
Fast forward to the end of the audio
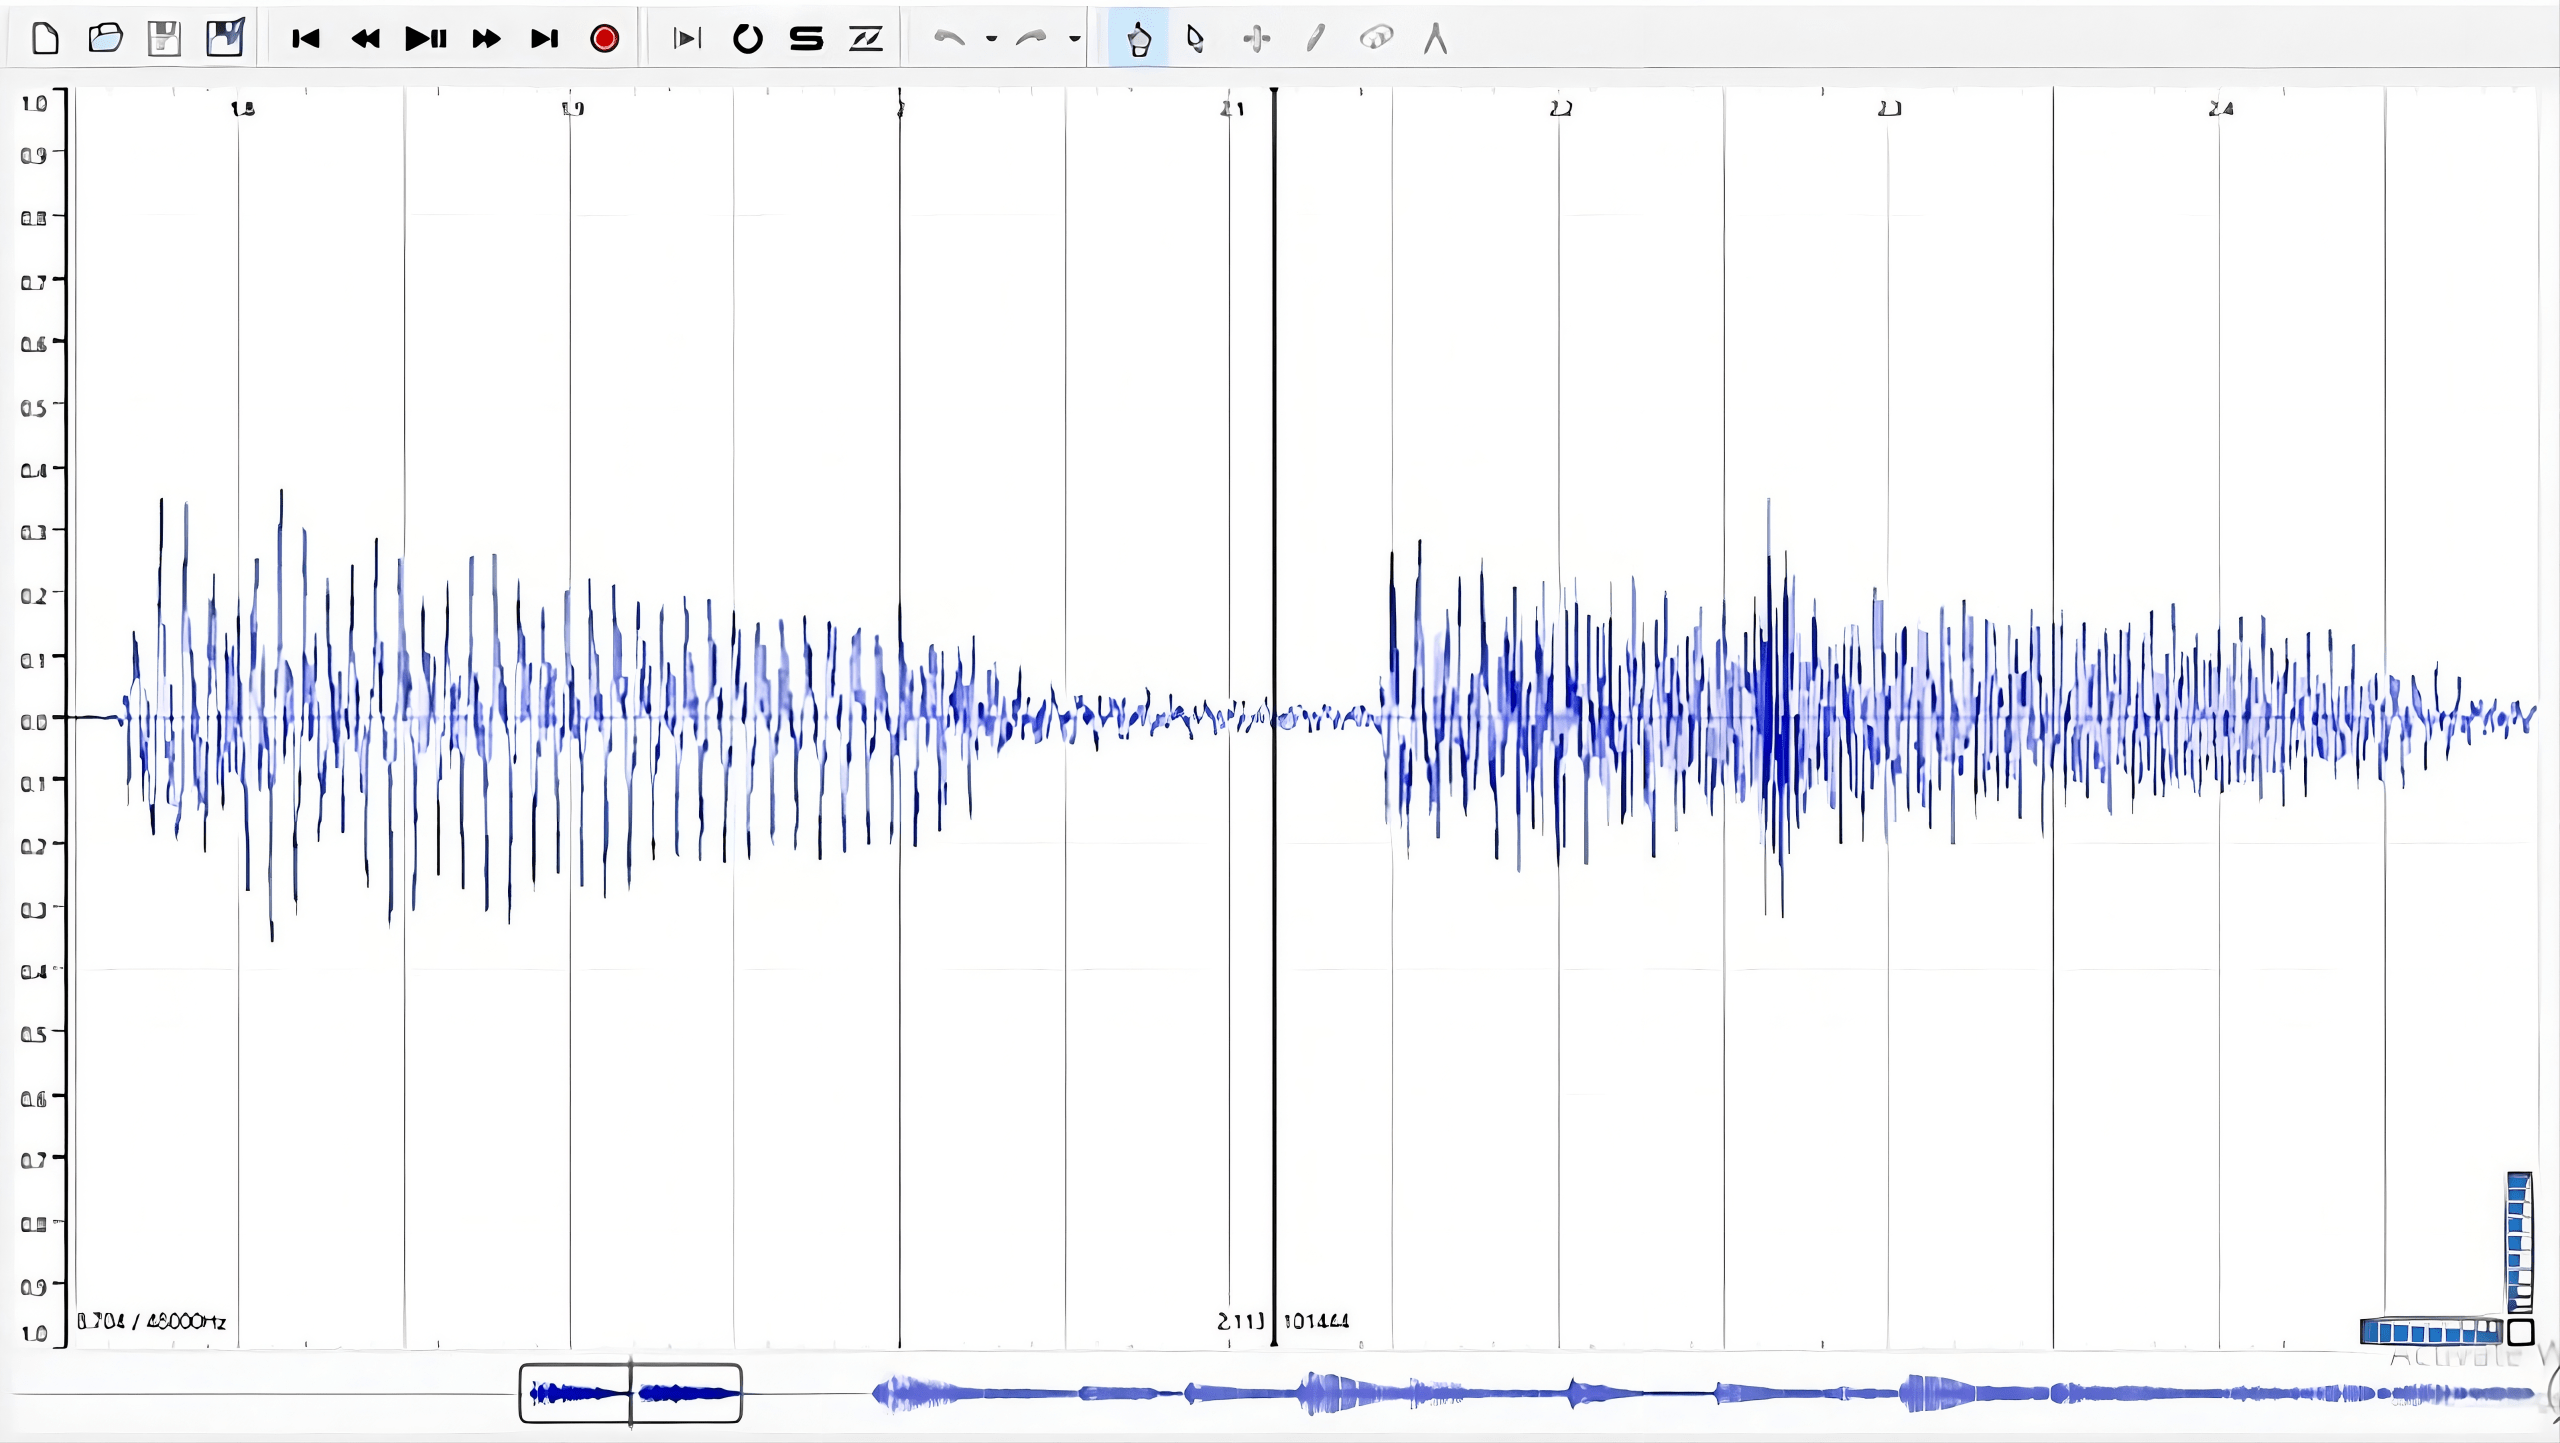click(545, 39)
